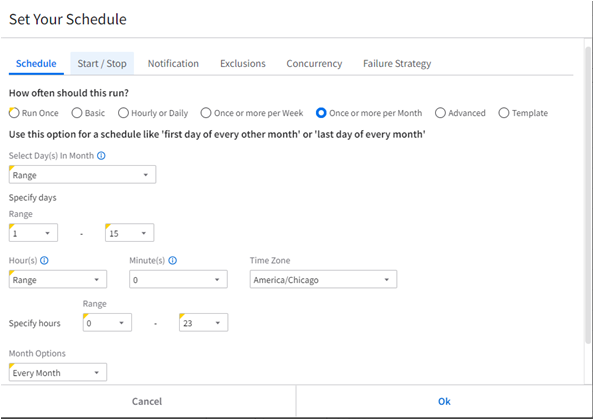
Task: Open hour range start dropdown showing 0
Action: pos(107,323)
